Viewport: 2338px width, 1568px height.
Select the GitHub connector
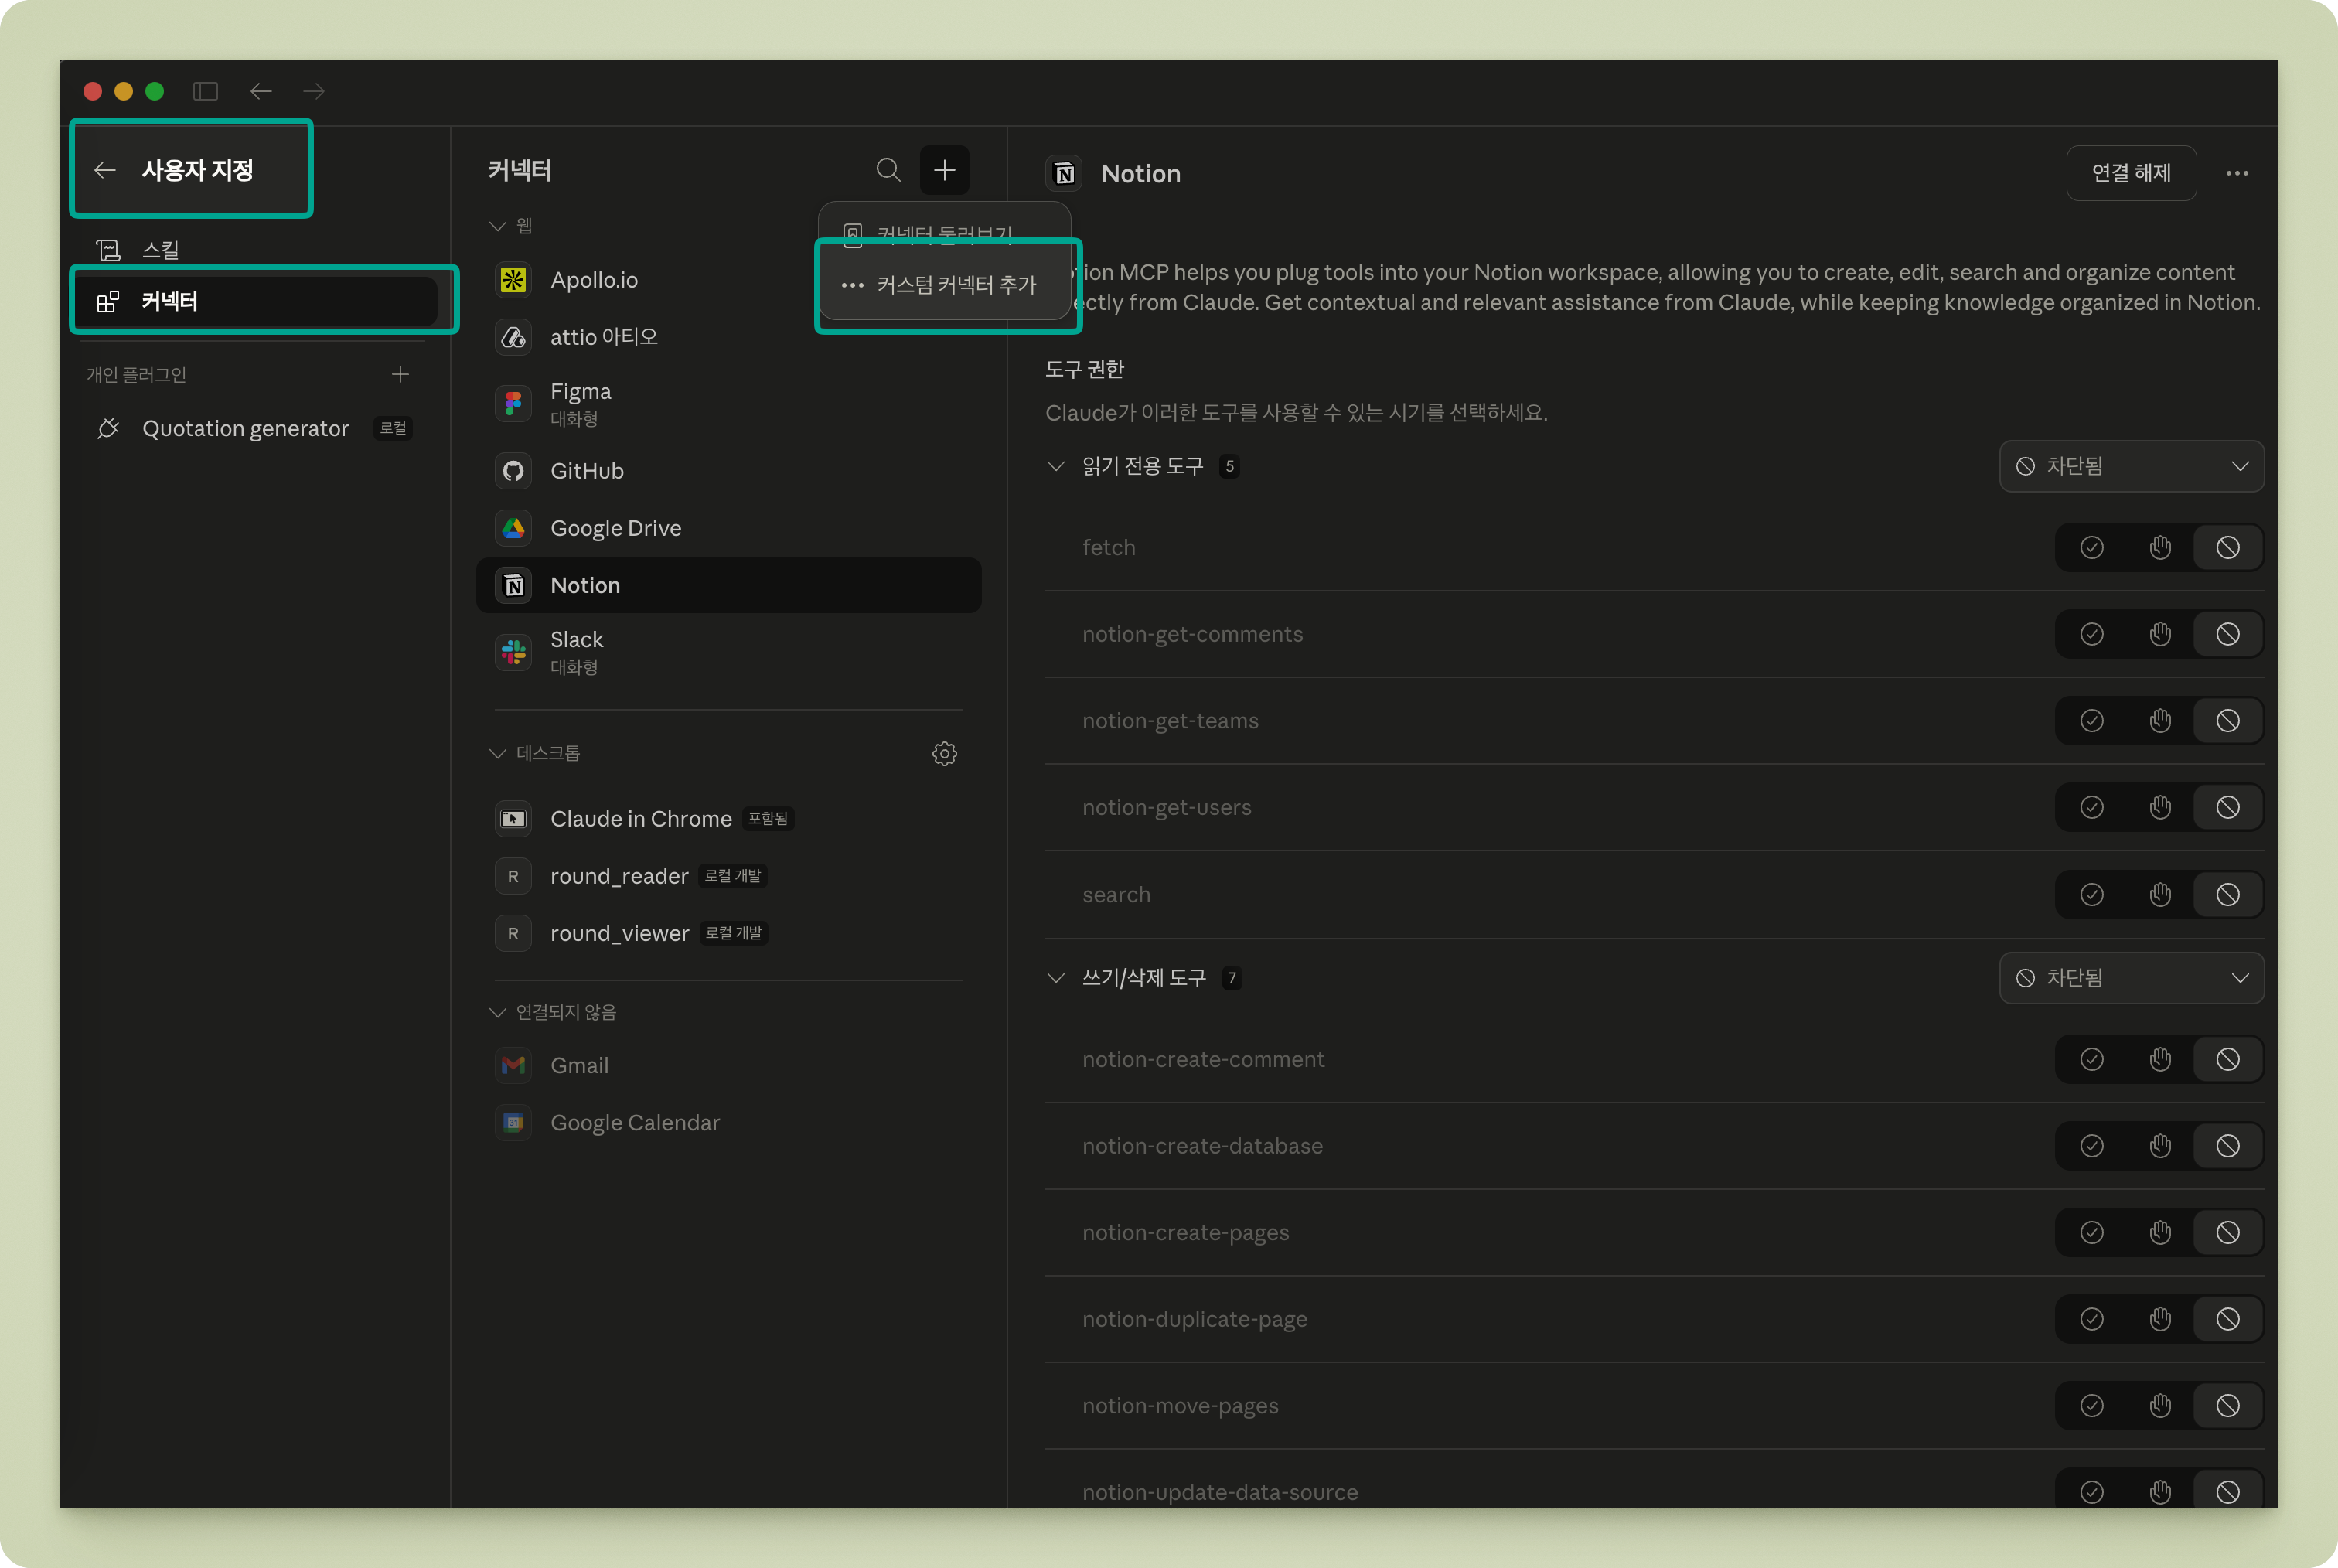586,471
